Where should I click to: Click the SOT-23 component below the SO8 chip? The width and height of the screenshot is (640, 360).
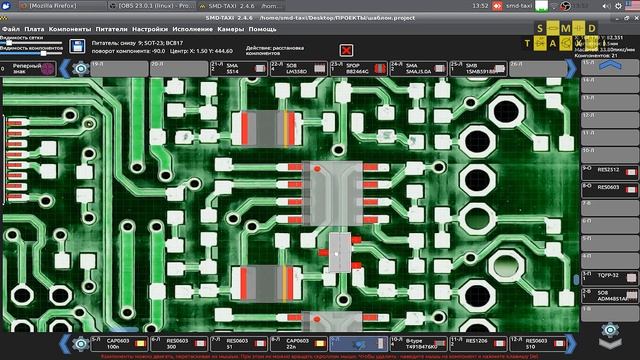pyautogui.click(x=340, y=253)
